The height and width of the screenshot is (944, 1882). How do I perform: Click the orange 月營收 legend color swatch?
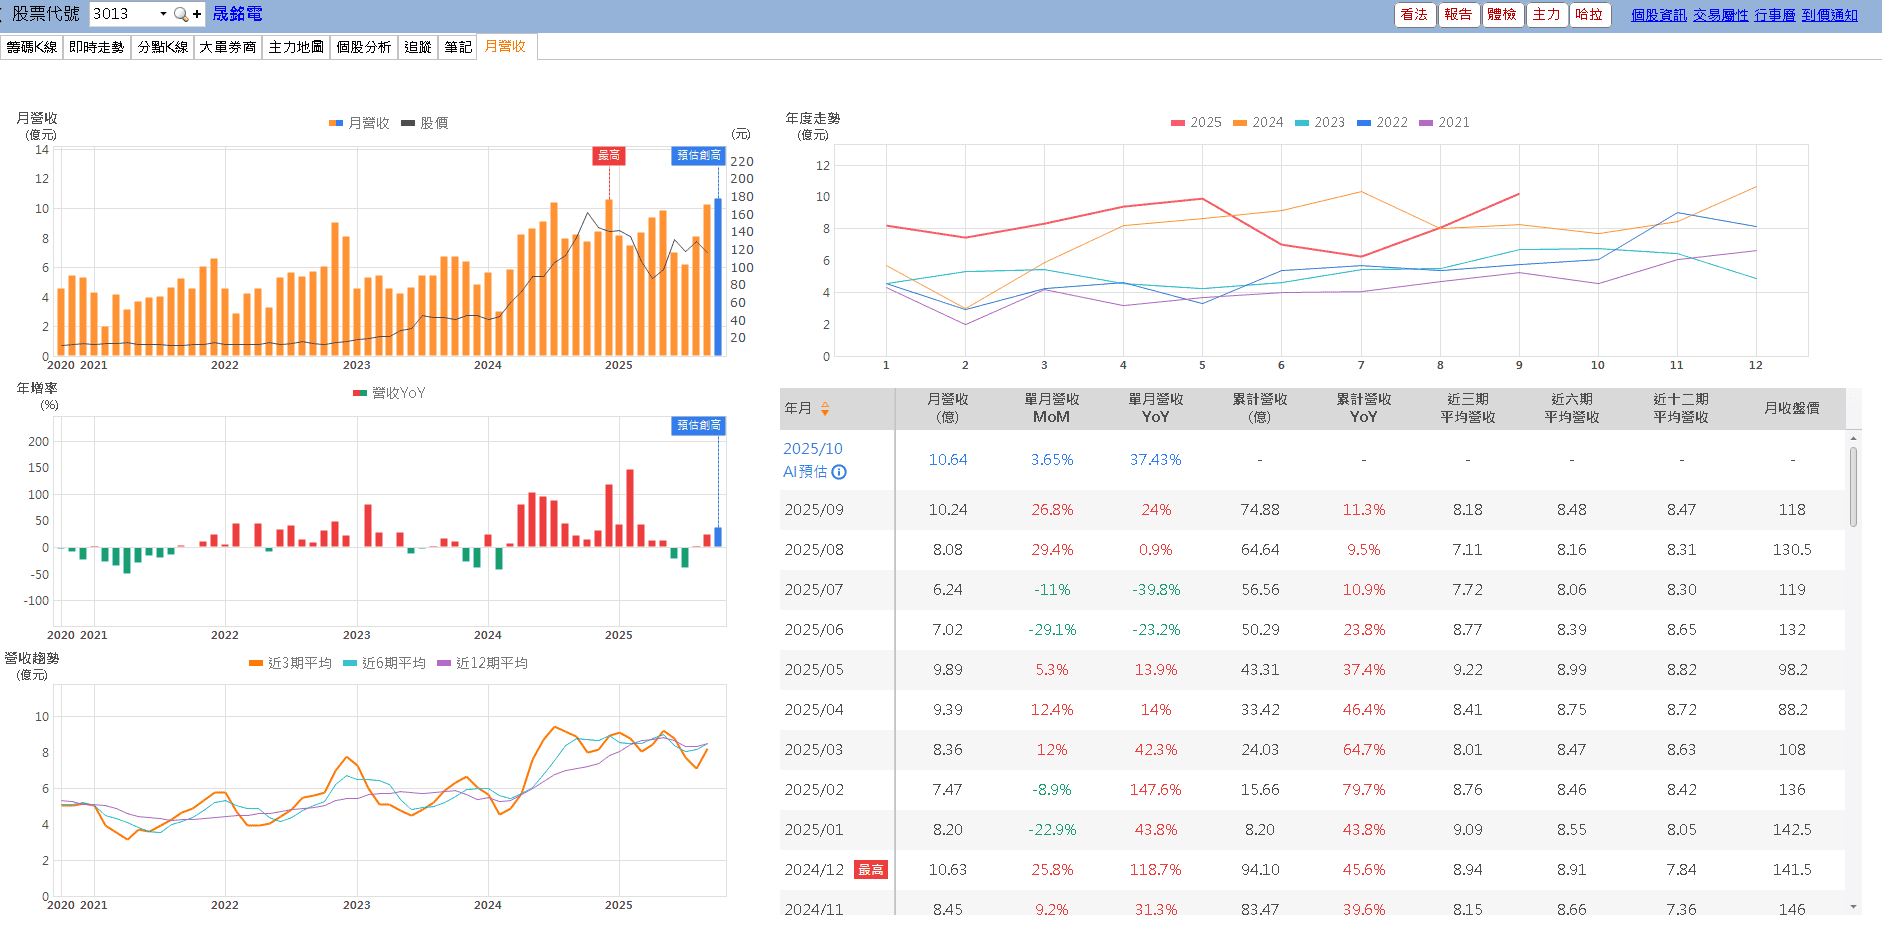pyautogui.click(x=336, y=123)
